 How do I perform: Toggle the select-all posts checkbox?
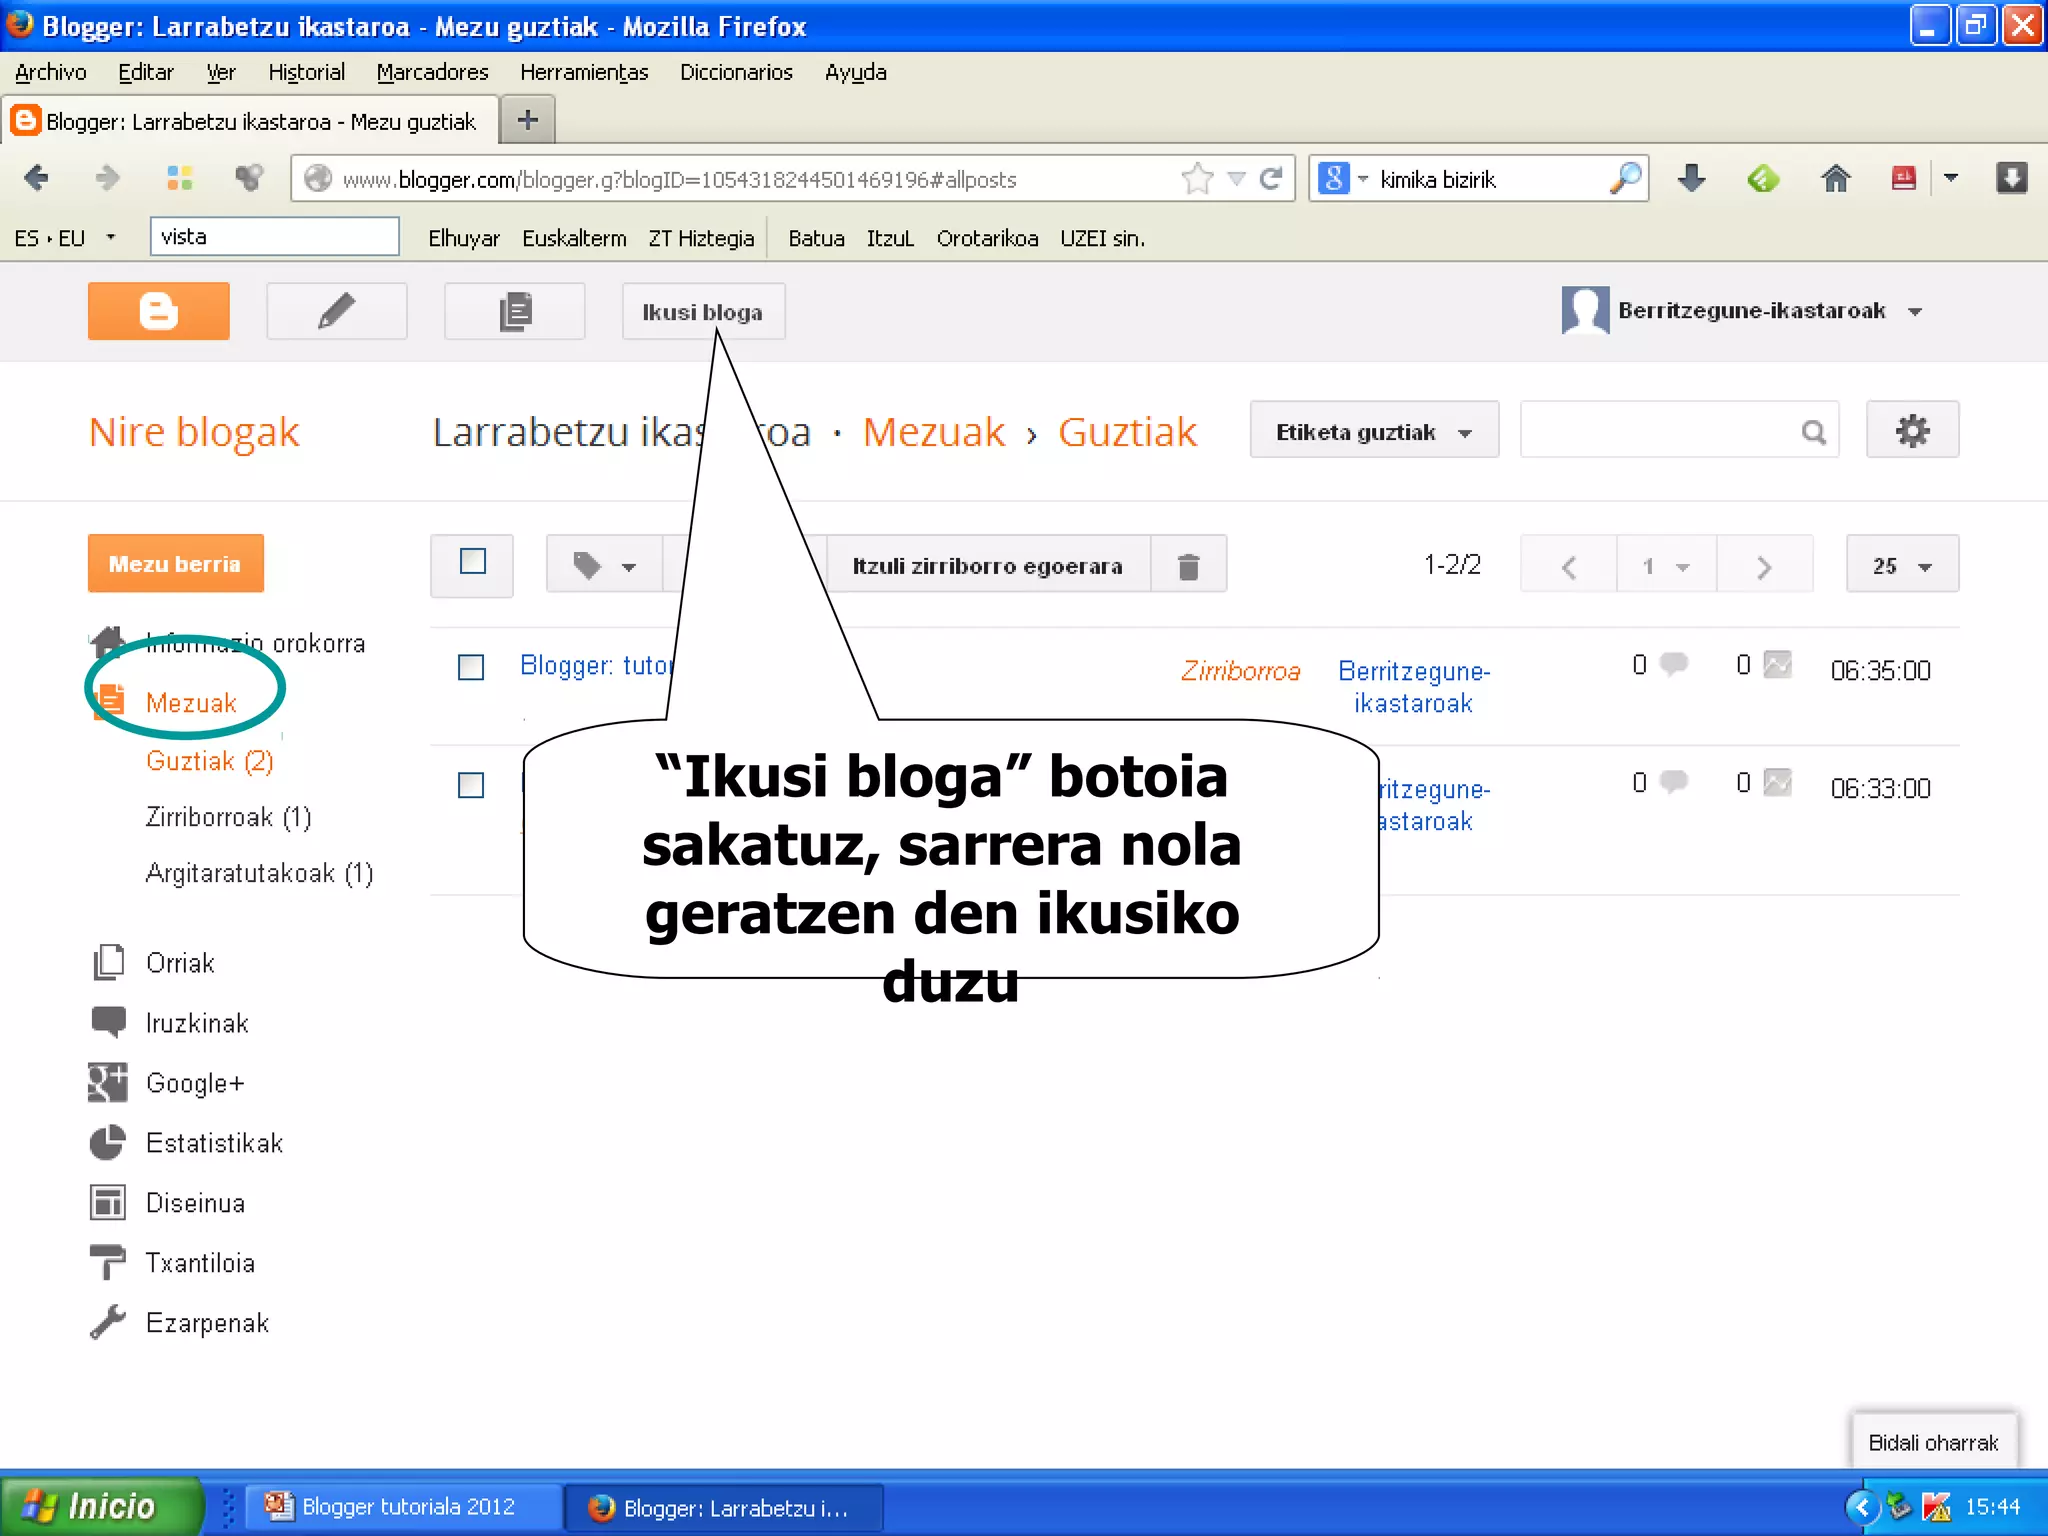click(472, 562)
